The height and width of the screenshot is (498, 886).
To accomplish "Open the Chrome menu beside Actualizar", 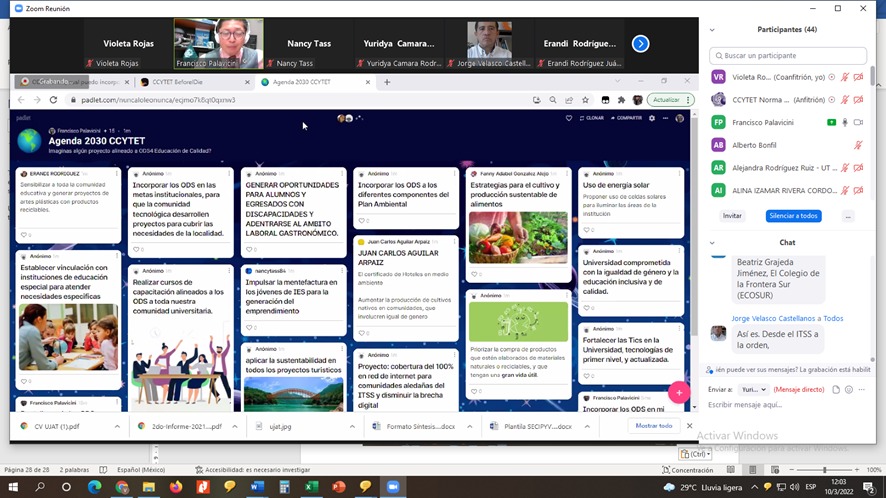I will point(688,100).
